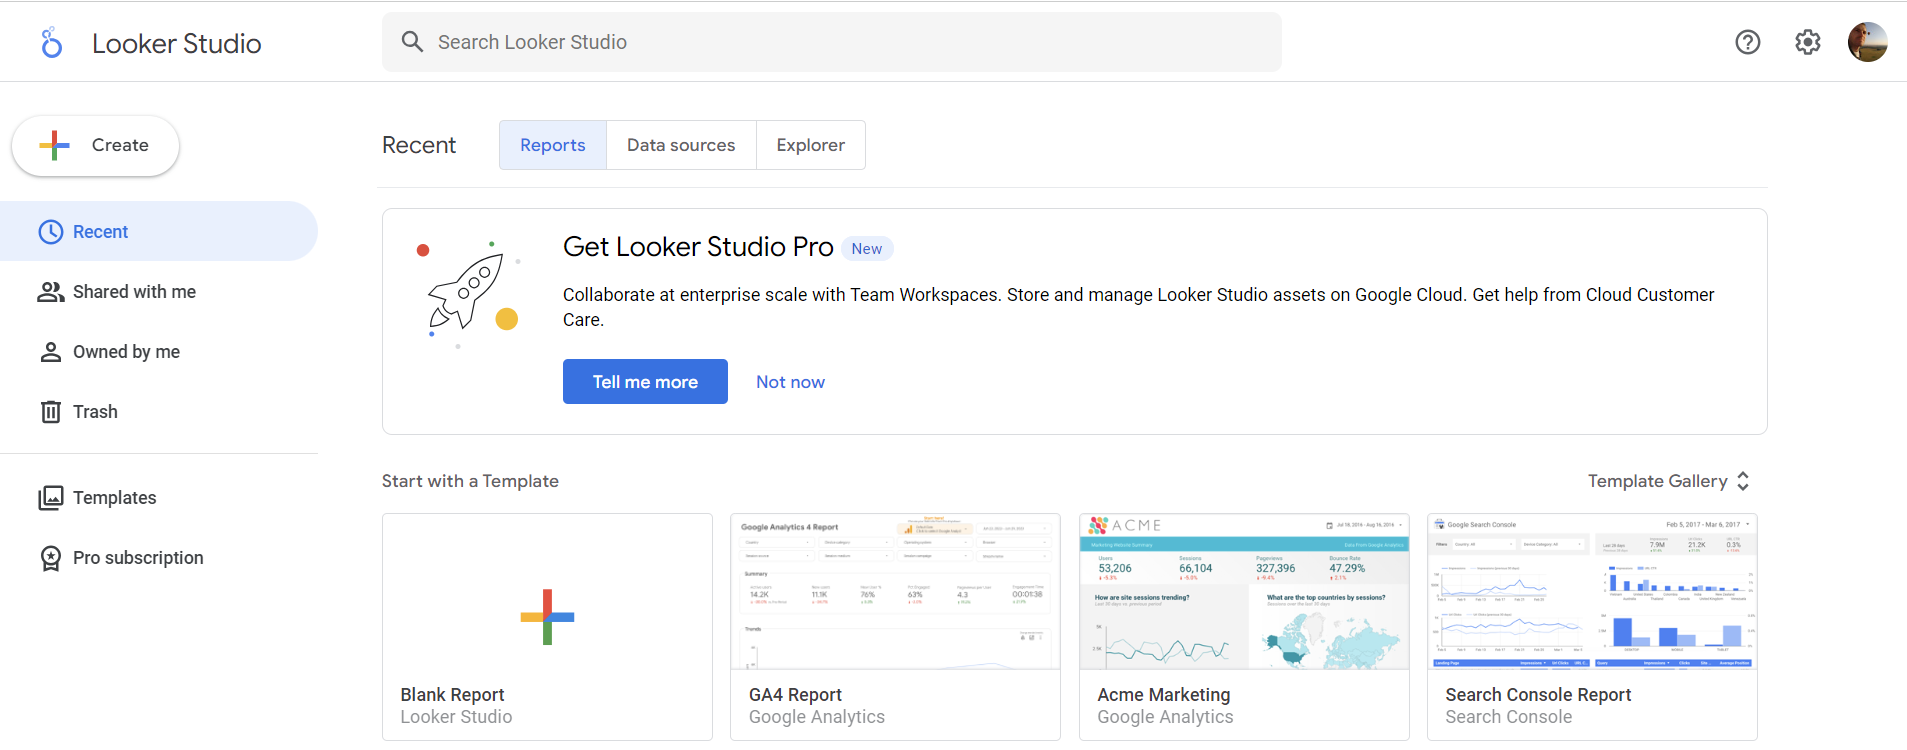This screenshot has width=1907, height=750.
Task: Select Recent in the sidebar
Action: [x=159, y=232]
